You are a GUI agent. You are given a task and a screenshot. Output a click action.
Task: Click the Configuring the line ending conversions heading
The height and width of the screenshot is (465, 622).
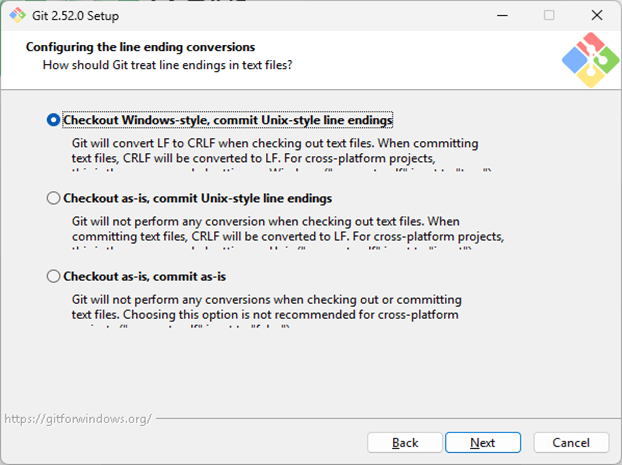pos(140,47)
